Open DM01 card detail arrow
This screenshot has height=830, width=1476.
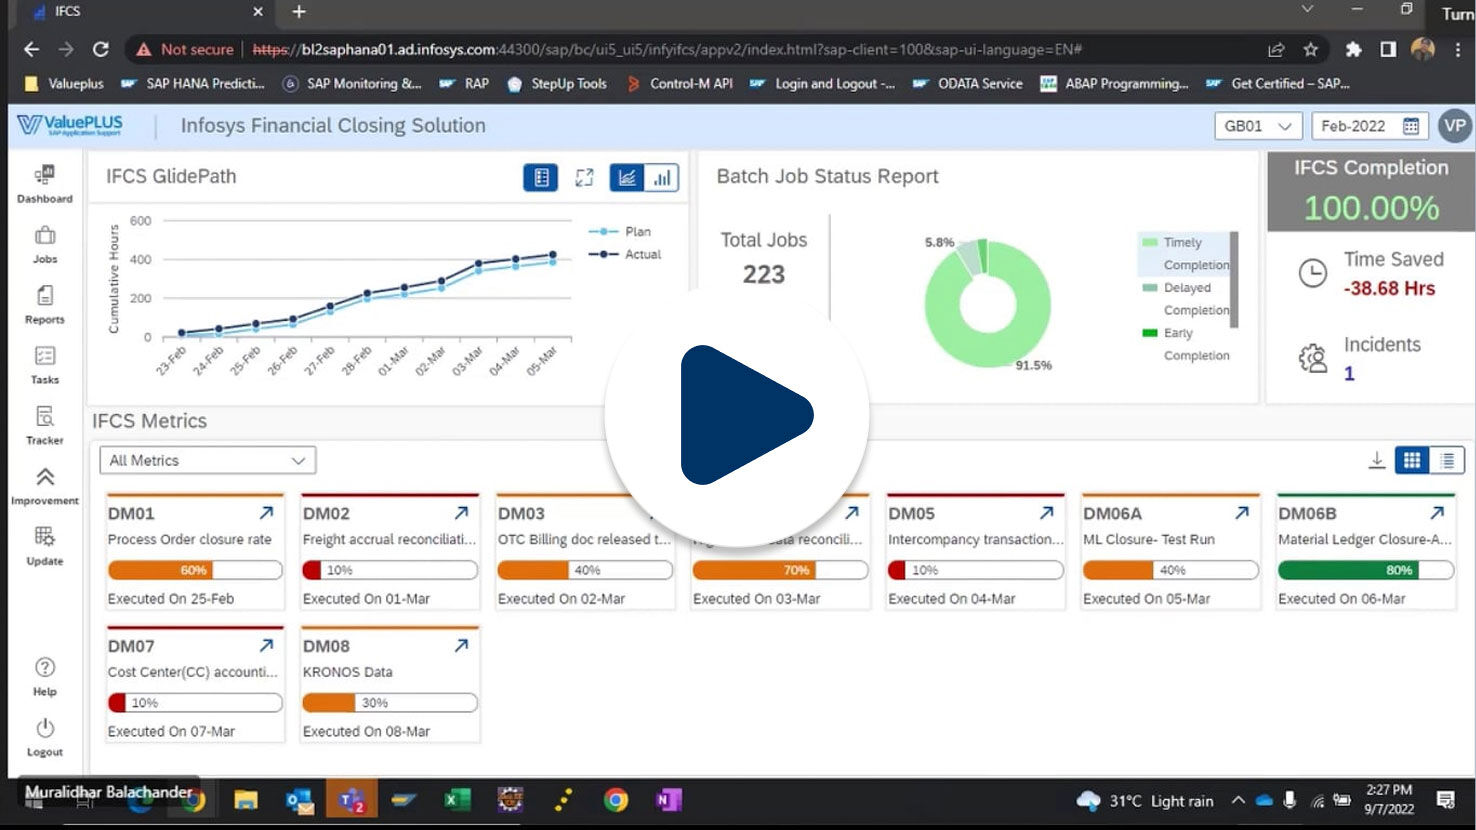click(266, 513)
